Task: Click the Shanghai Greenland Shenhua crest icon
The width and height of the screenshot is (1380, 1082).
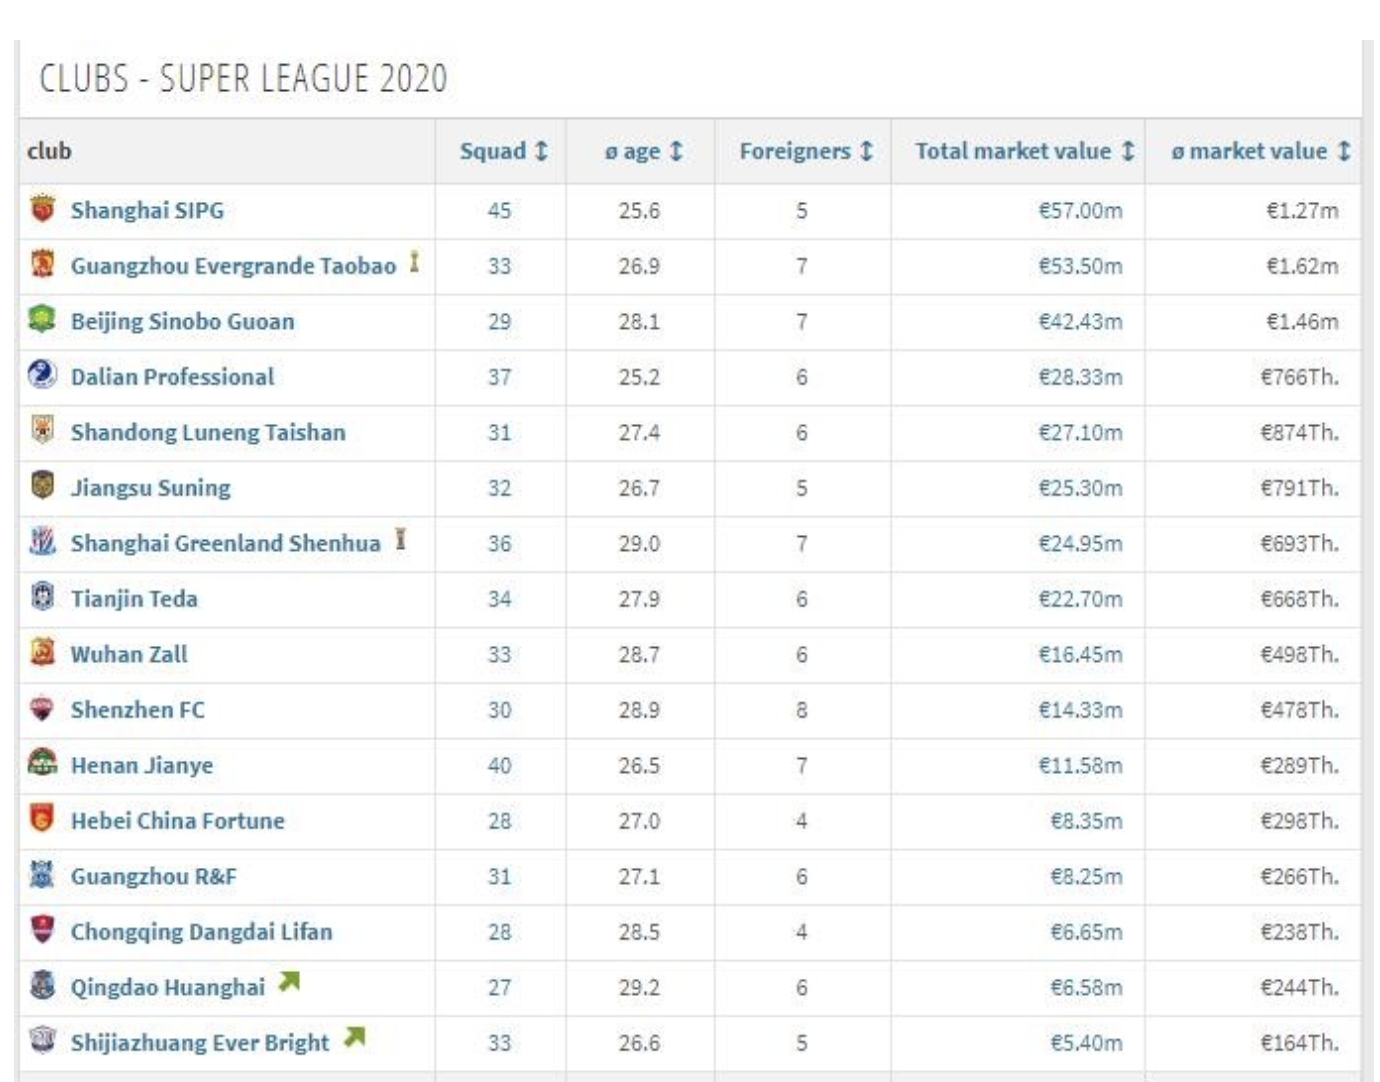Action: [x=42, y=541]
